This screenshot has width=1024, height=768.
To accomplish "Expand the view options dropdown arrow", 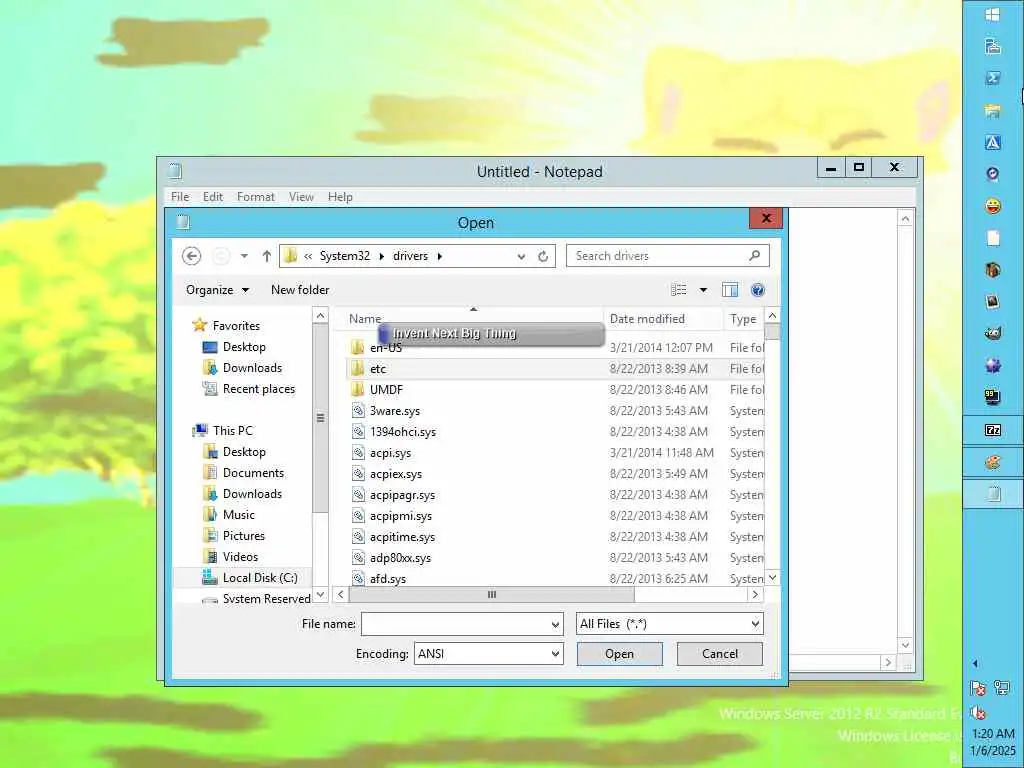I will 703,289.
